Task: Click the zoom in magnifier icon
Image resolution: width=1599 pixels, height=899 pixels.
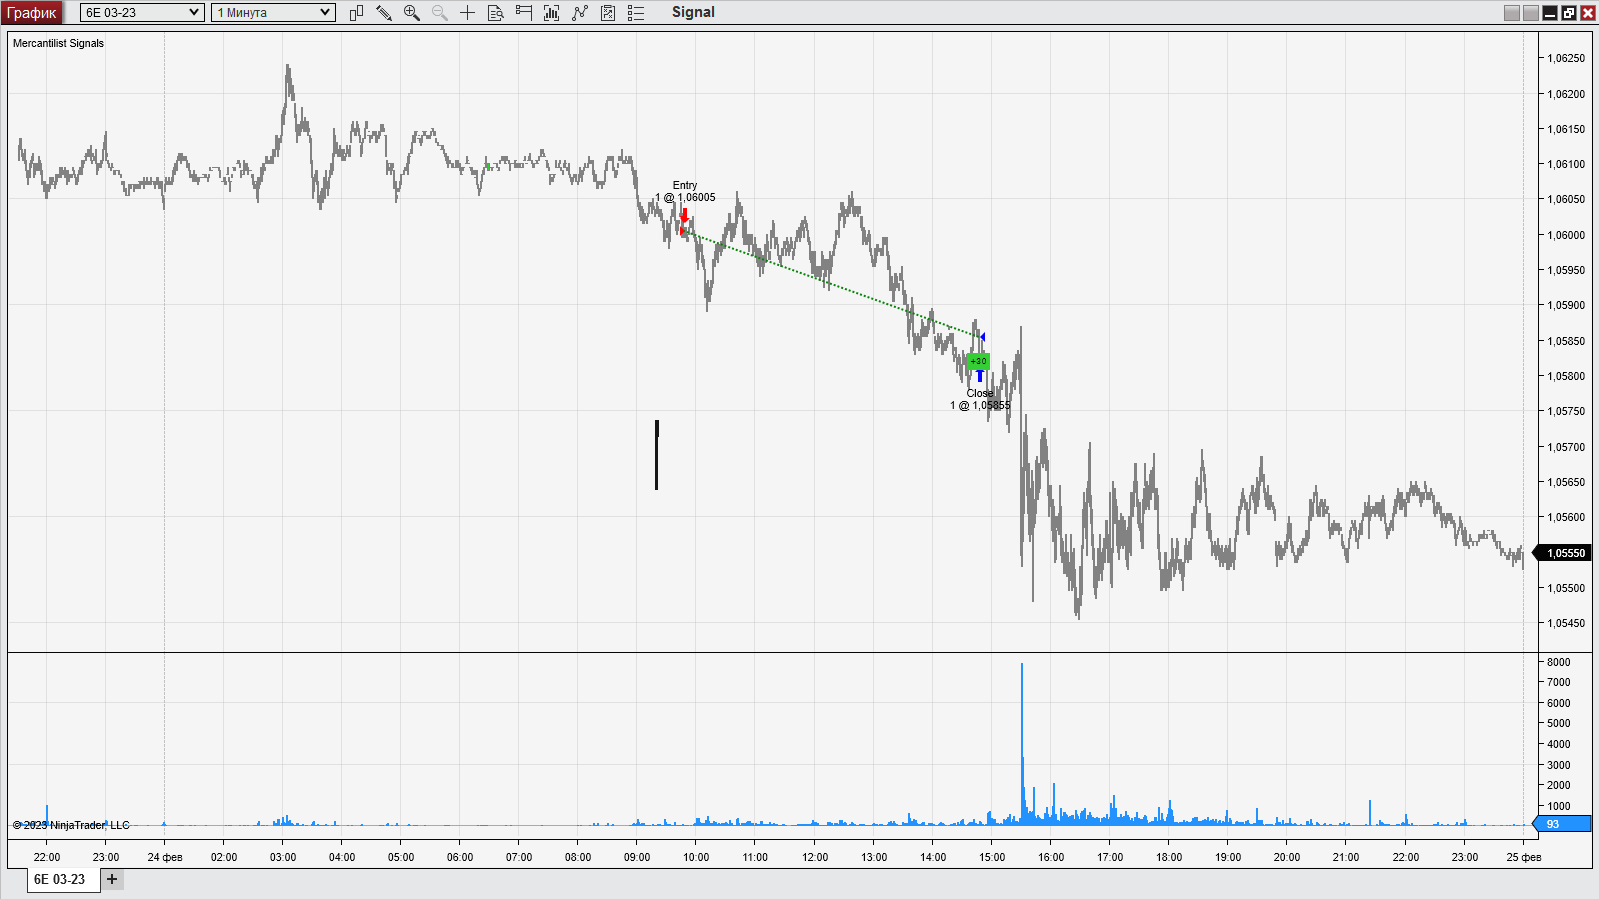Action: [411, 13]
